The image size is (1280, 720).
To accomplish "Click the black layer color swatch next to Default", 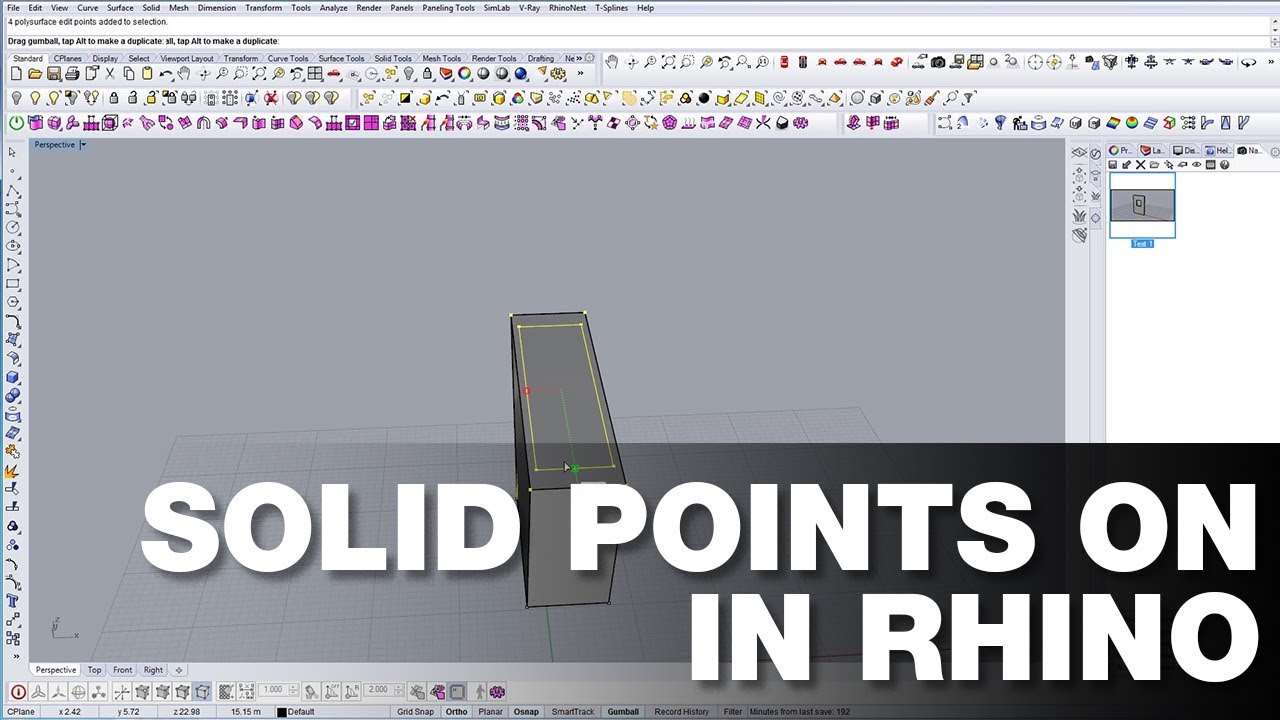I will tap(283, 711).
